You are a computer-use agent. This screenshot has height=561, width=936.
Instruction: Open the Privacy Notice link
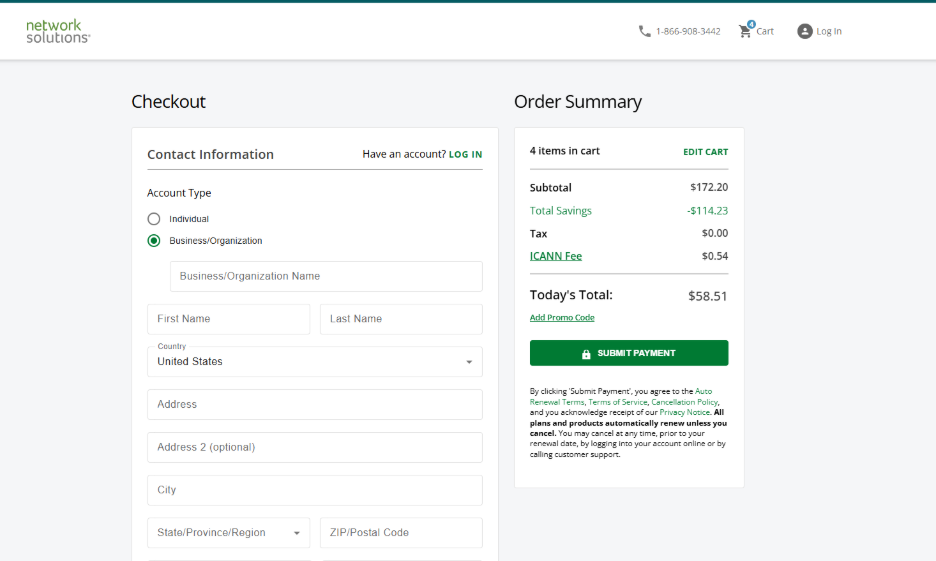(684, 412)
